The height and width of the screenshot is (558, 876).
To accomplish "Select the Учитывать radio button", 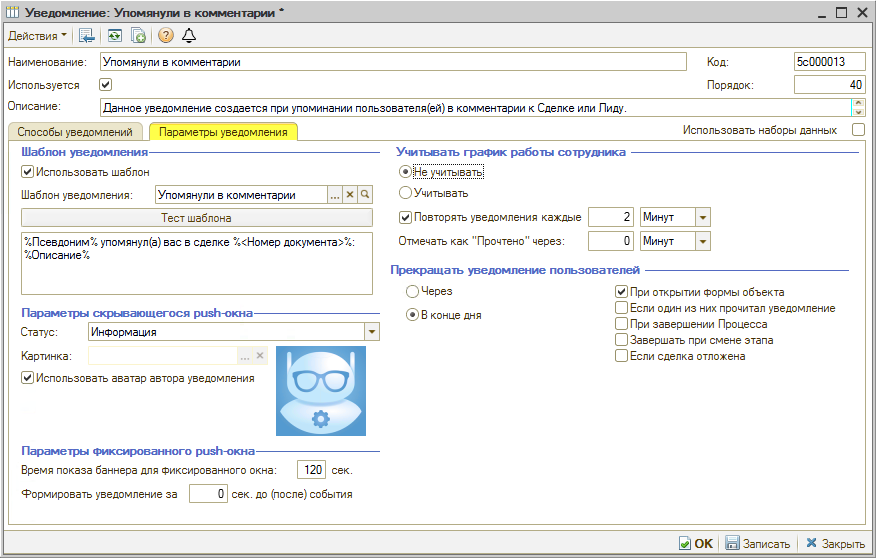I will (x=405, y=193).
